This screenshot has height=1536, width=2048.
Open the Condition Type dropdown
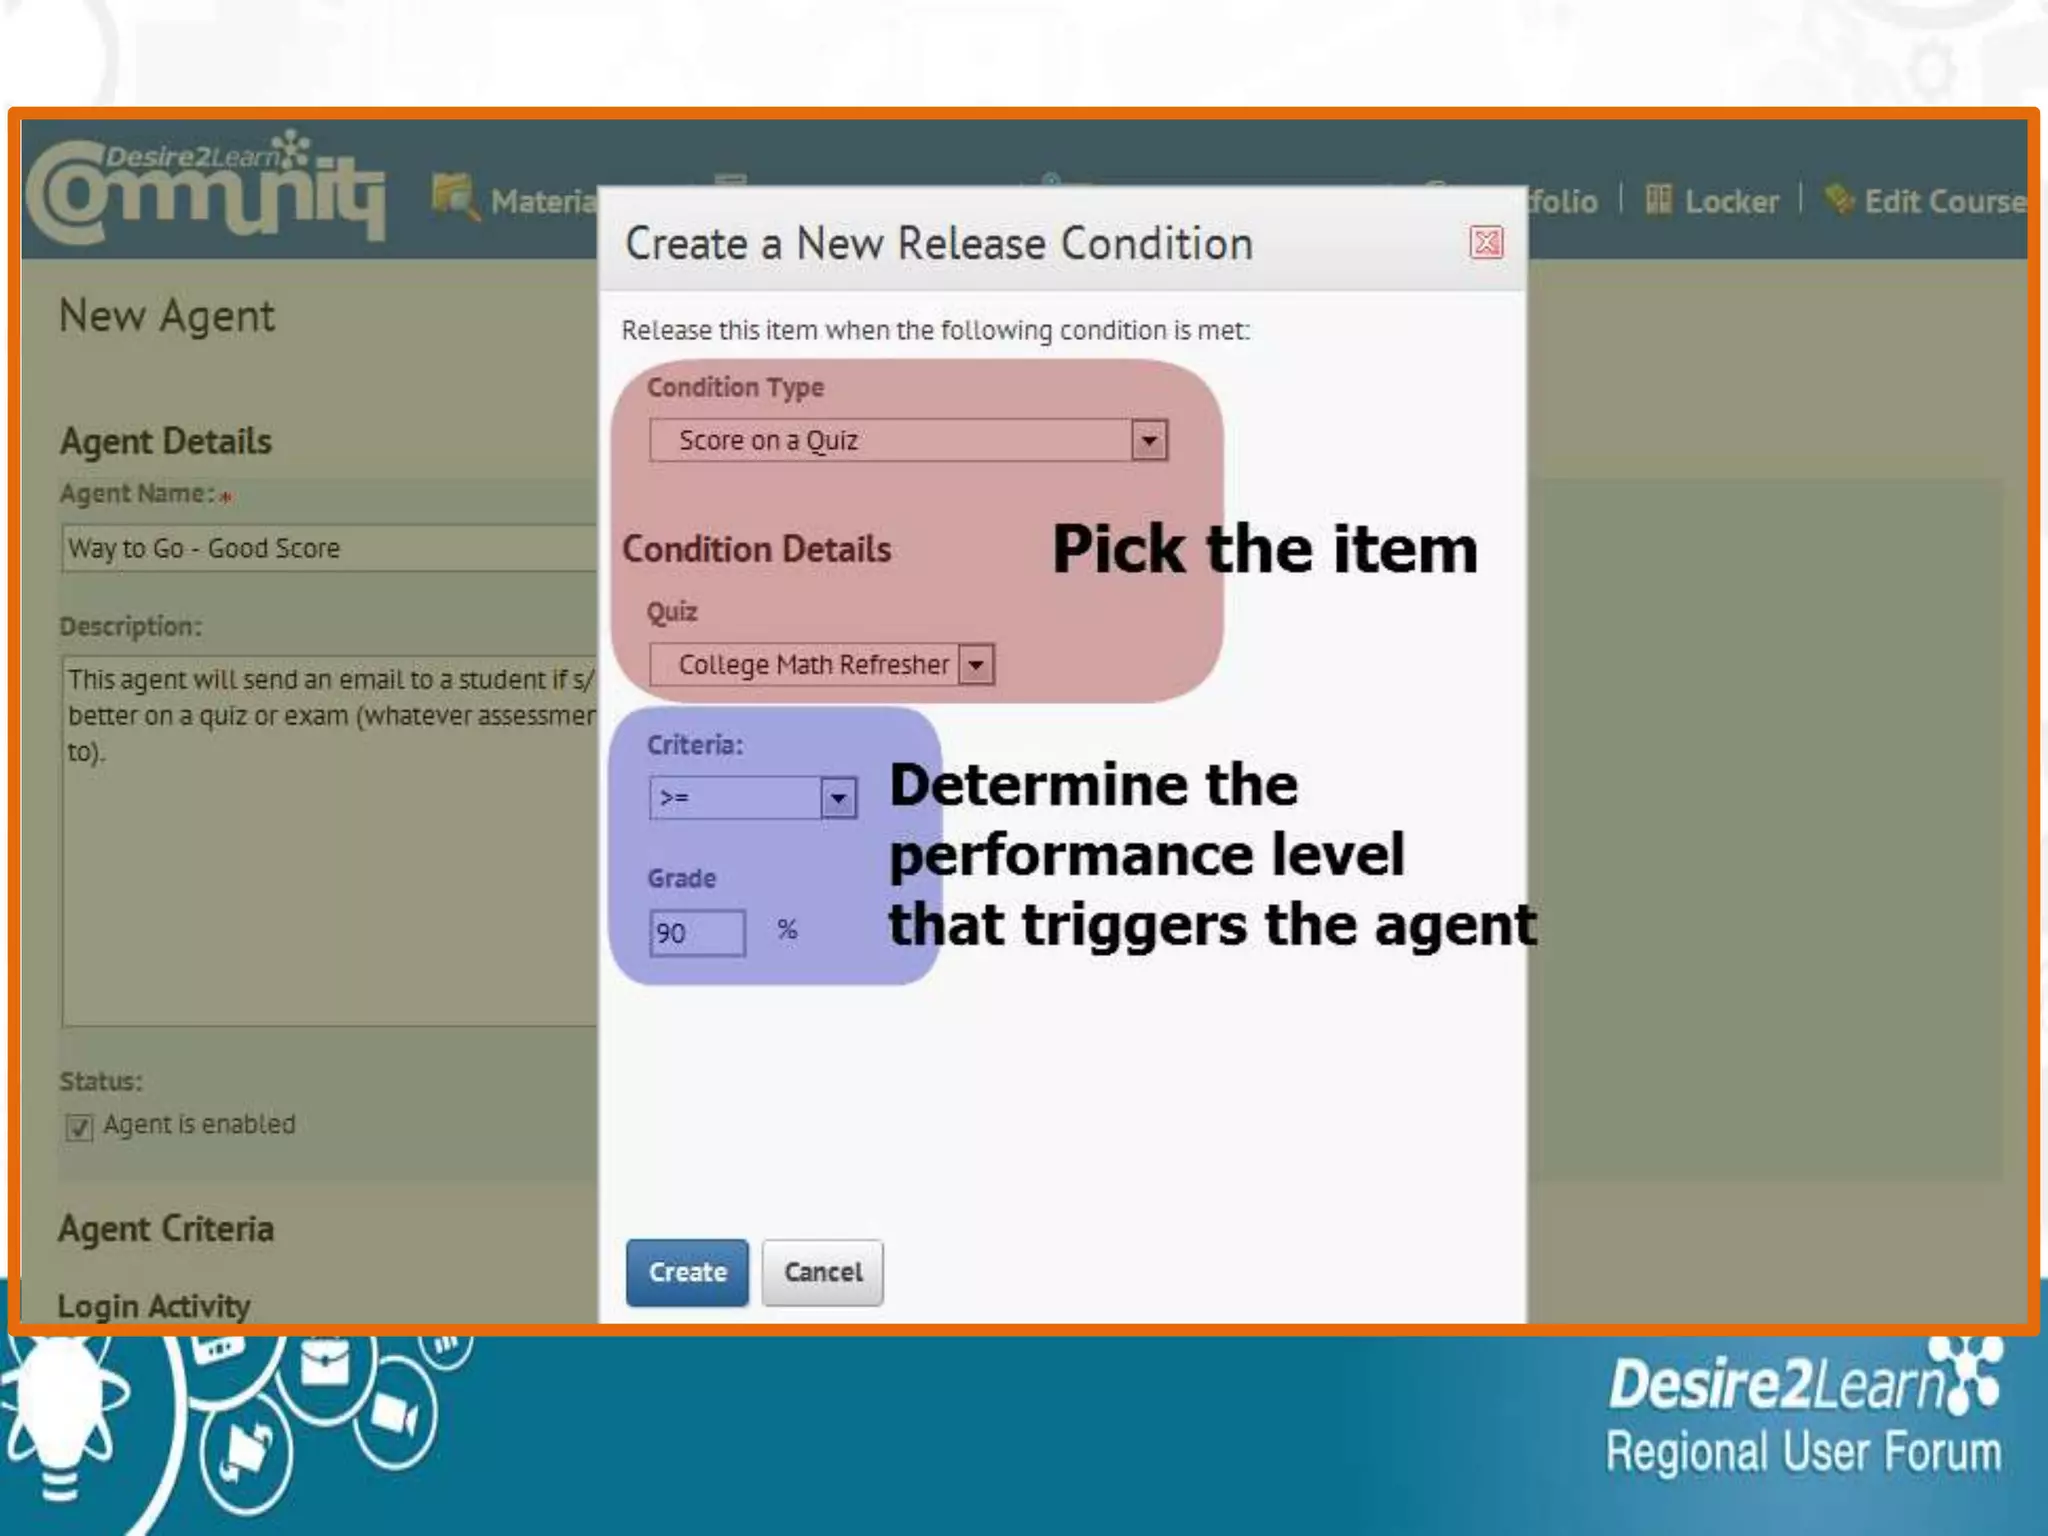(x=1149, y=440)
